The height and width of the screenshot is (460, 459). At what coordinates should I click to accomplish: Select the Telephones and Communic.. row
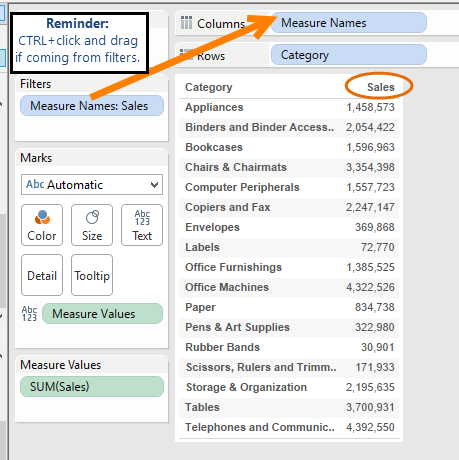(260, 427)
